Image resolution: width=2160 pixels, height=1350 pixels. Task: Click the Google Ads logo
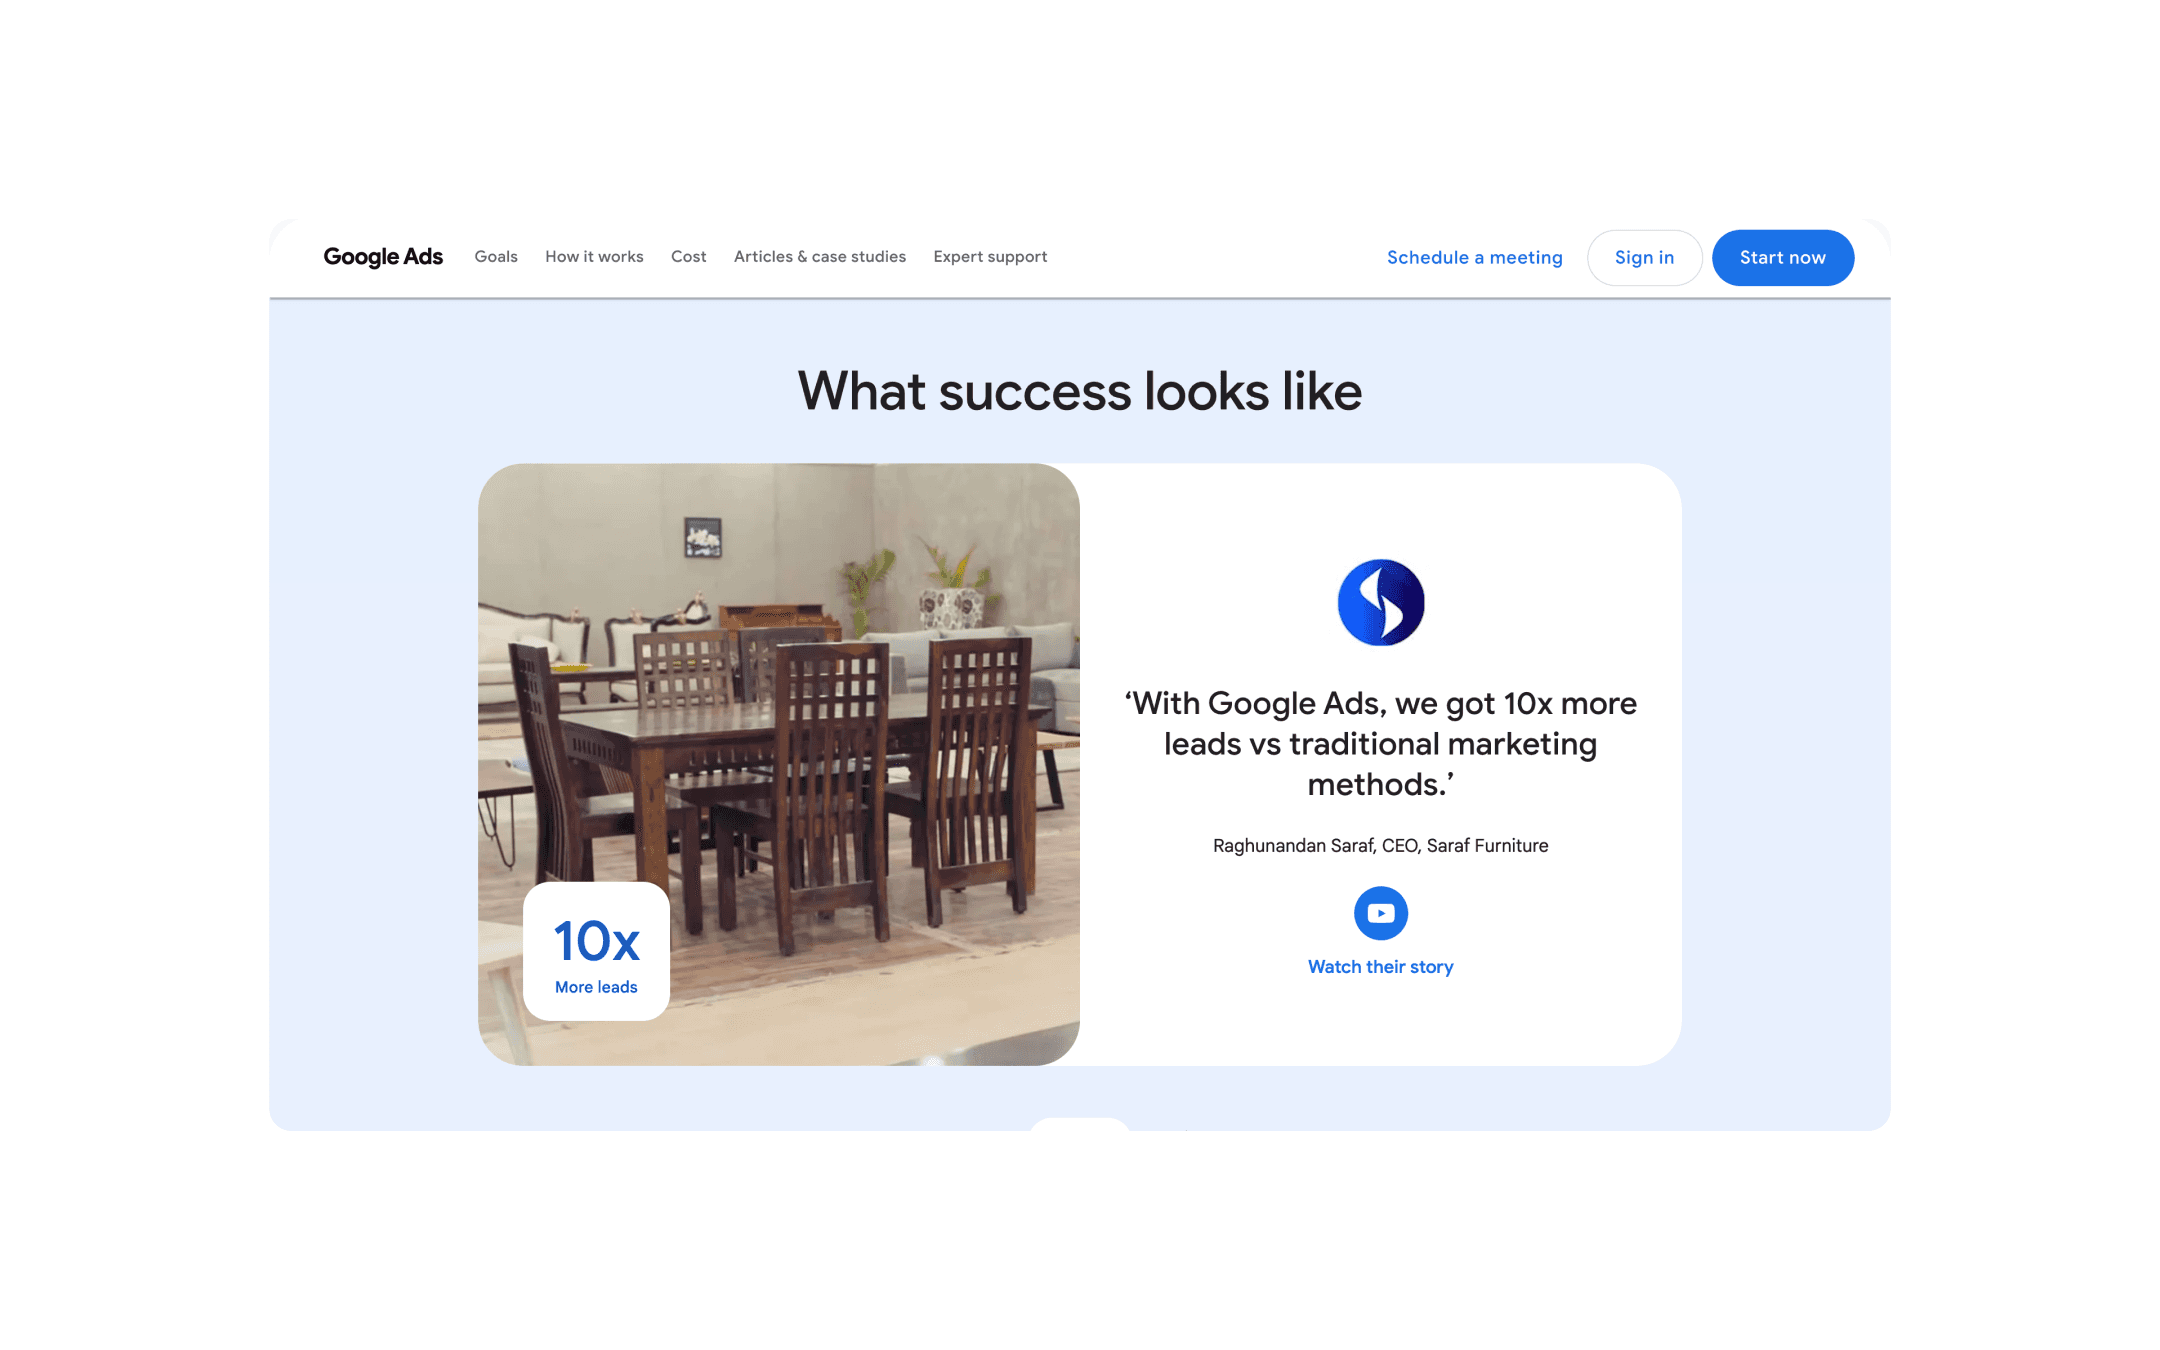(x=383, y=257)
